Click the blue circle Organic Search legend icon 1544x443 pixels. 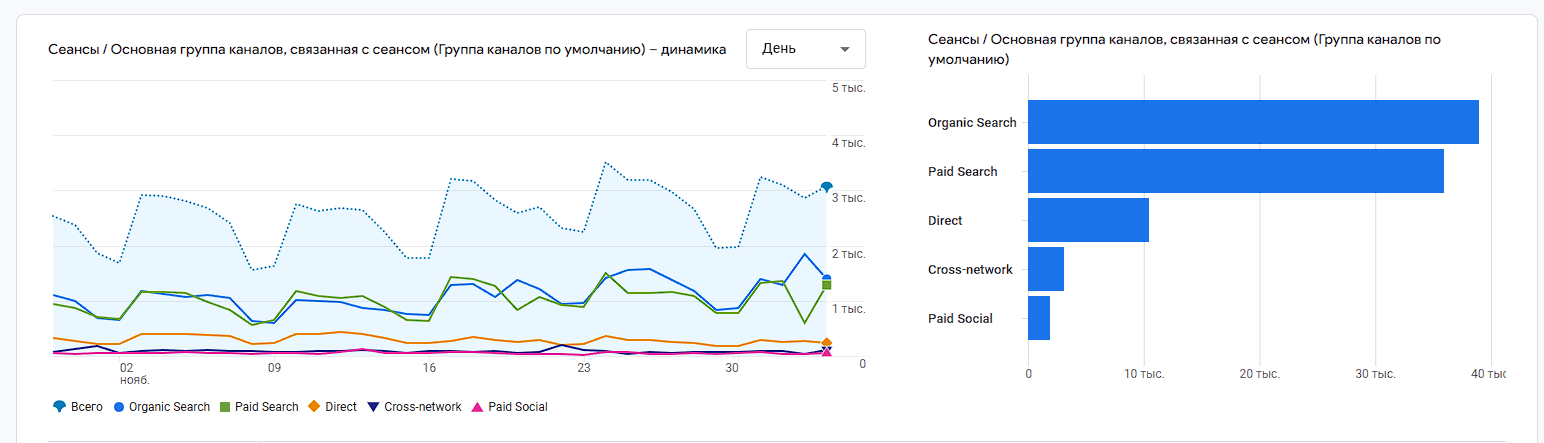(119, 407)
